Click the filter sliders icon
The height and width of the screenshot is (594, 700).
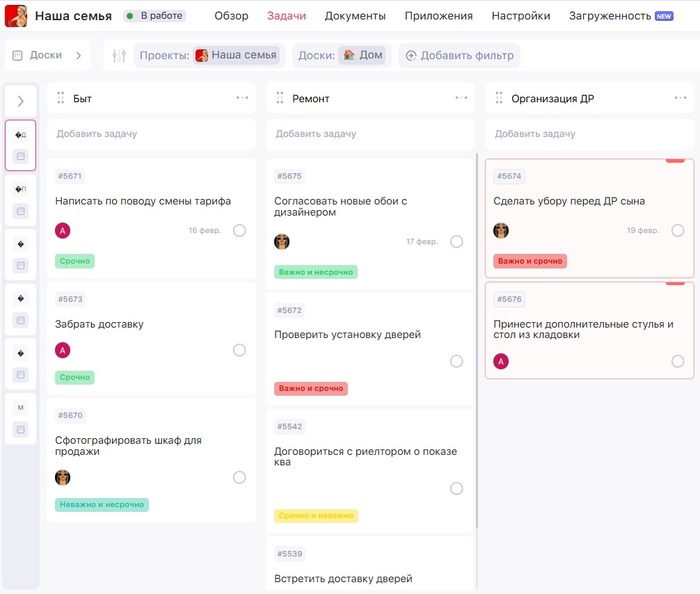click(119, 56)
